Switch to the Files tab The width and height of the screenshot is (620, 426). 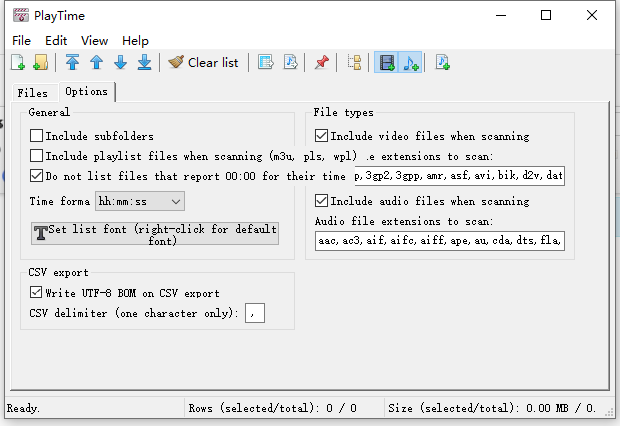32,93
